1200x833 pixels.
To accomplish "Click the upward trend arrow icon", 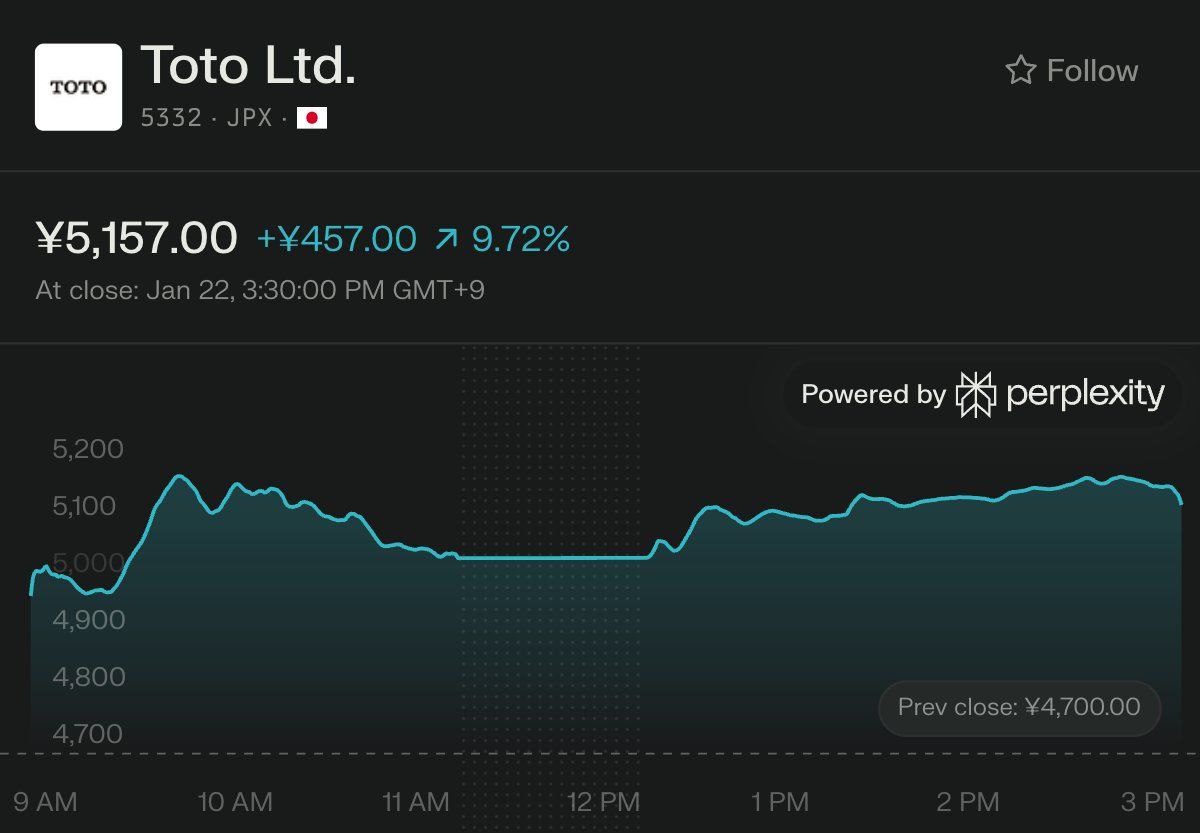I will (x=447, y=240).
